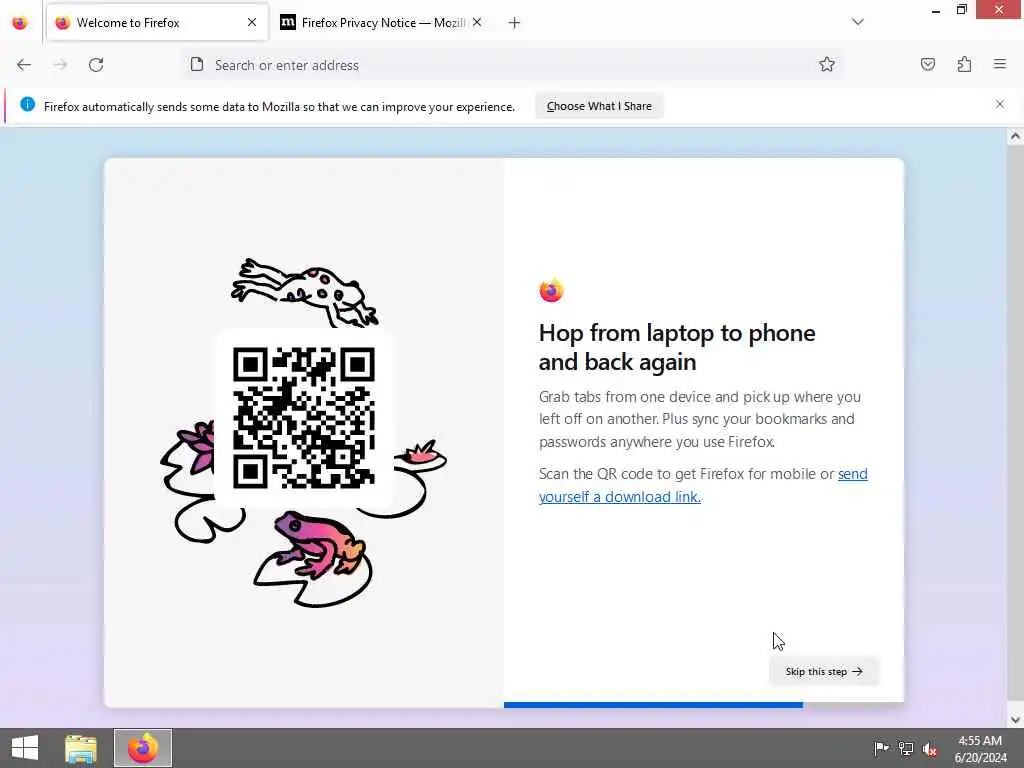Click the QR code image
This screenshot has height=768, width=1024.
coord(304,418)
